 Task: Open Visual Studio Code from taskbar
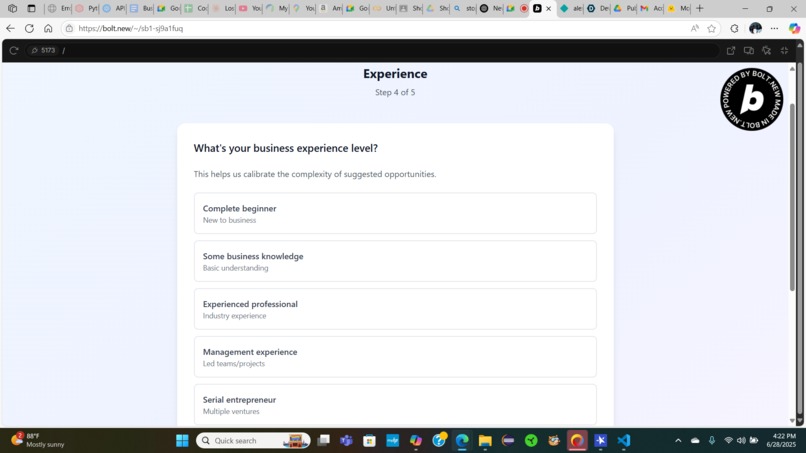[624, 441]
